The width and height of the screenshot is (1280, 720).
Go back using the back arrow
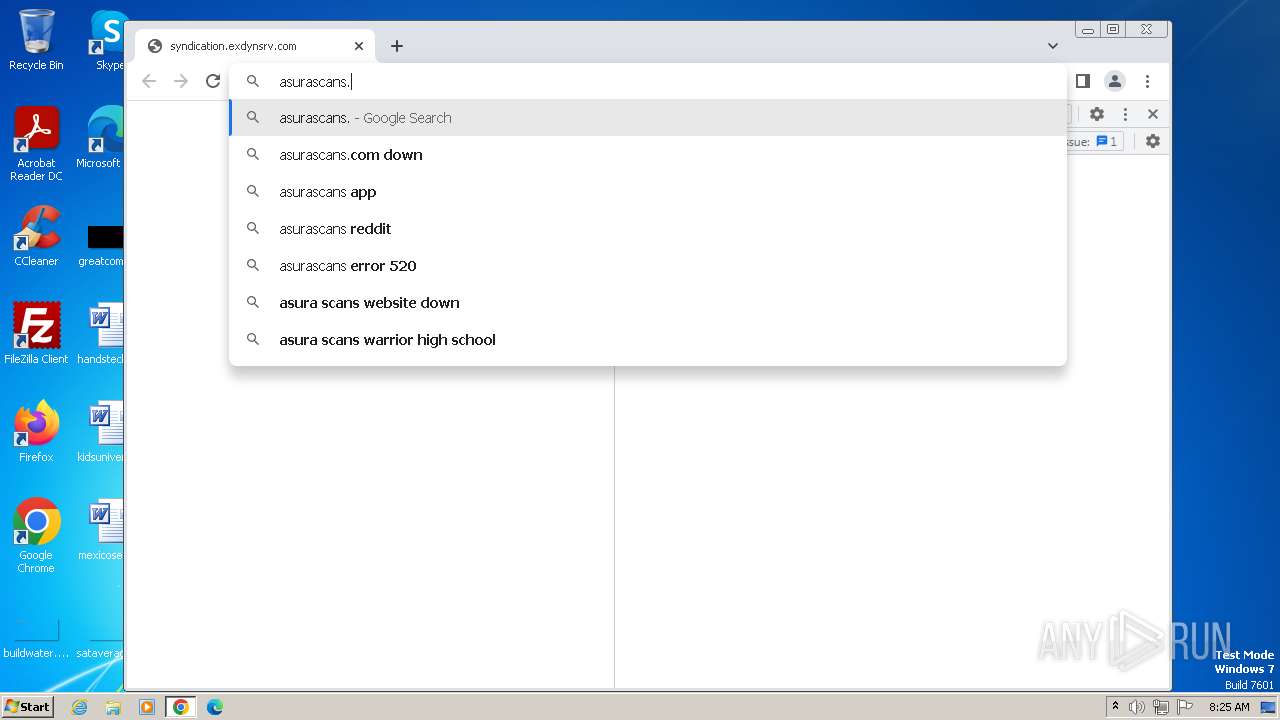click(x=149, y=81)
